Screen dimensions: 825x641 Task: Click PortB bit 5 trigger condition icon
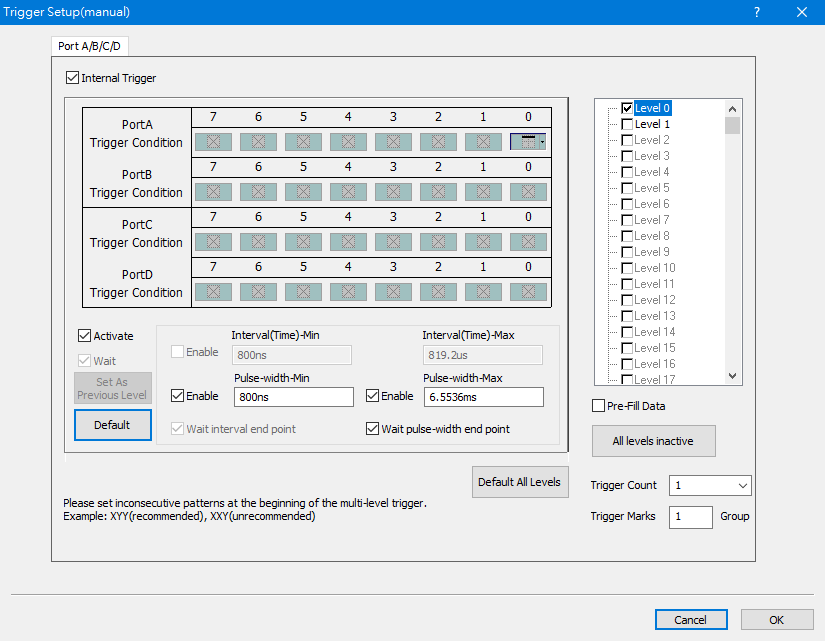[303, 192]
